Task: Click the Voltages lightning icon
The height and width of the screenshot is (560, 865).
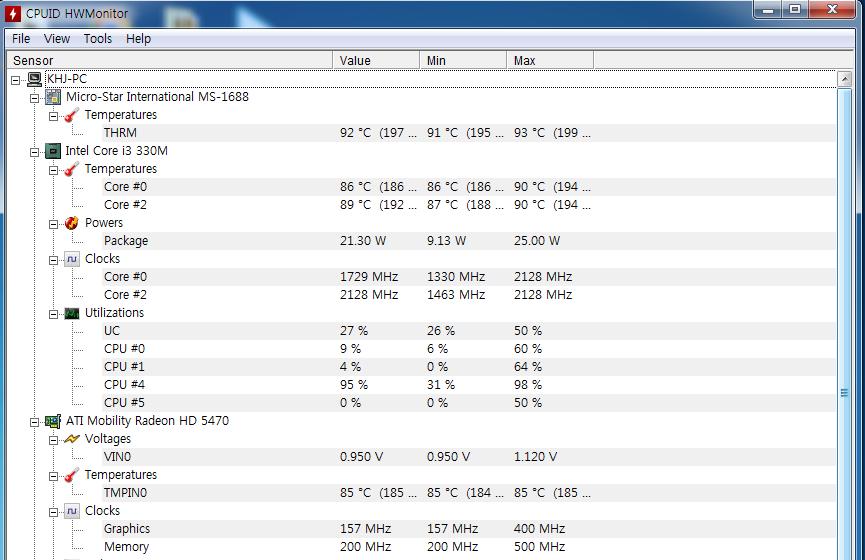Action: [72, 439]
